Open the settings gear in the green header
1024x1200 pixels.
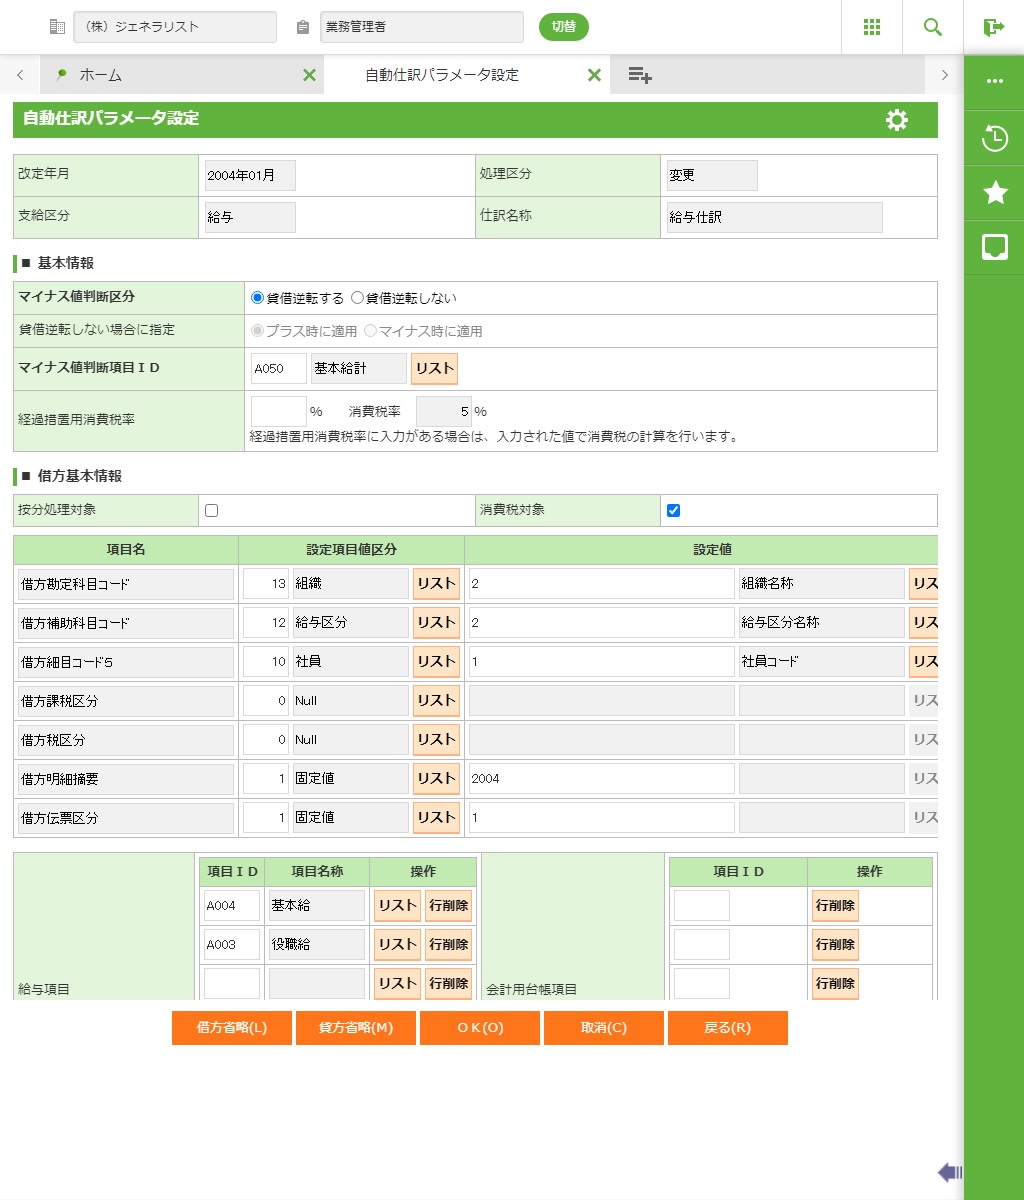[897, 120]
